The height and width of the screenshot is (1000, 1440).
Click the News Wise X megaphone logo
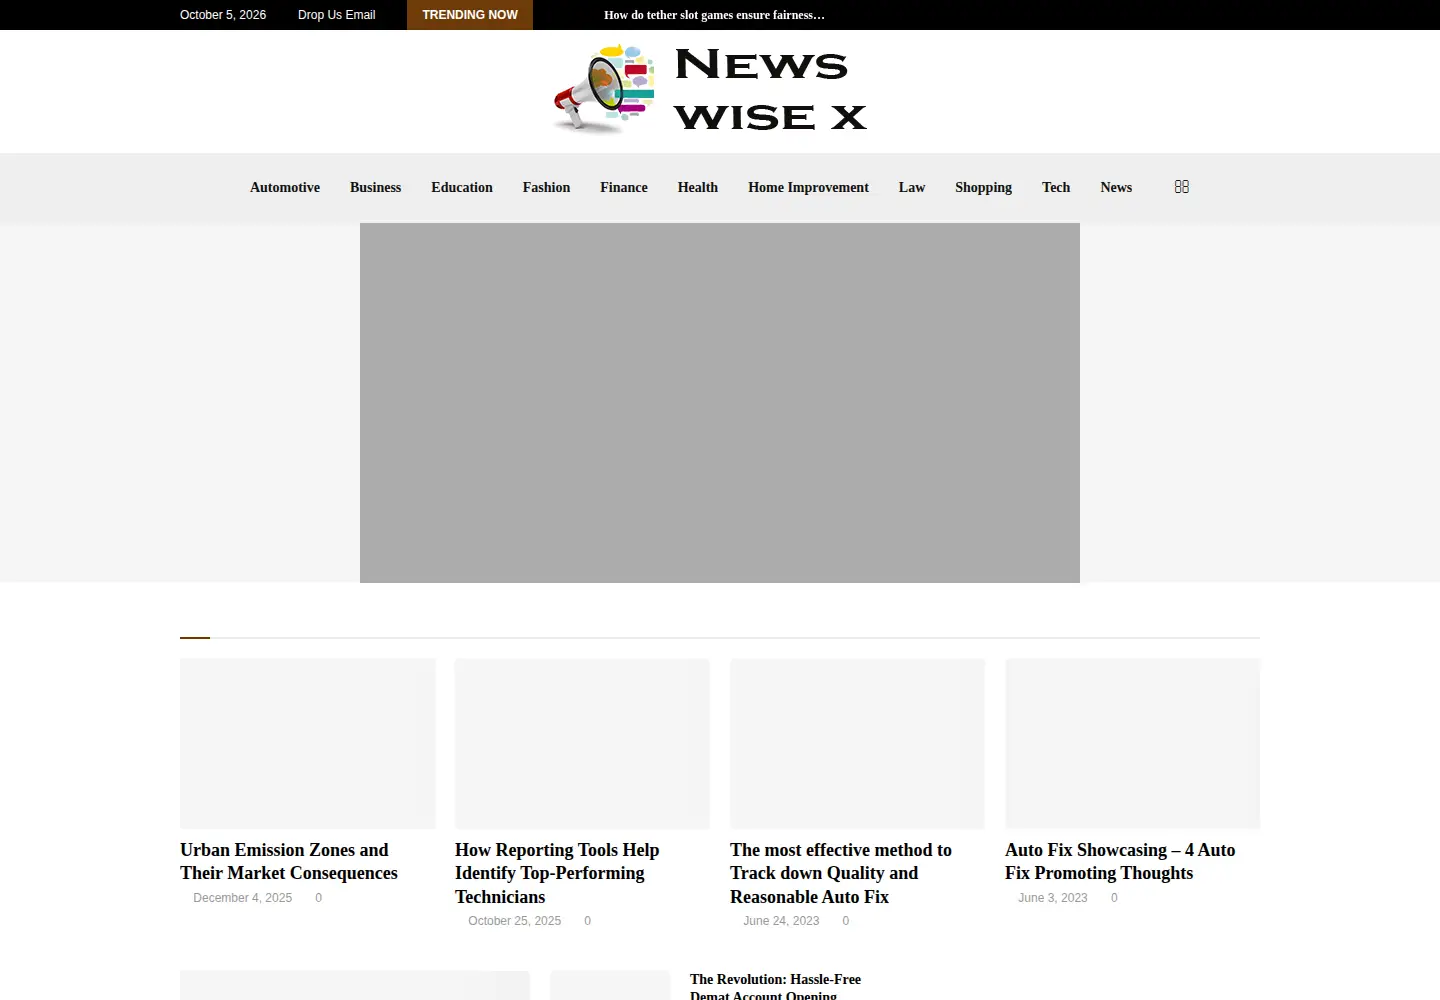711,90
